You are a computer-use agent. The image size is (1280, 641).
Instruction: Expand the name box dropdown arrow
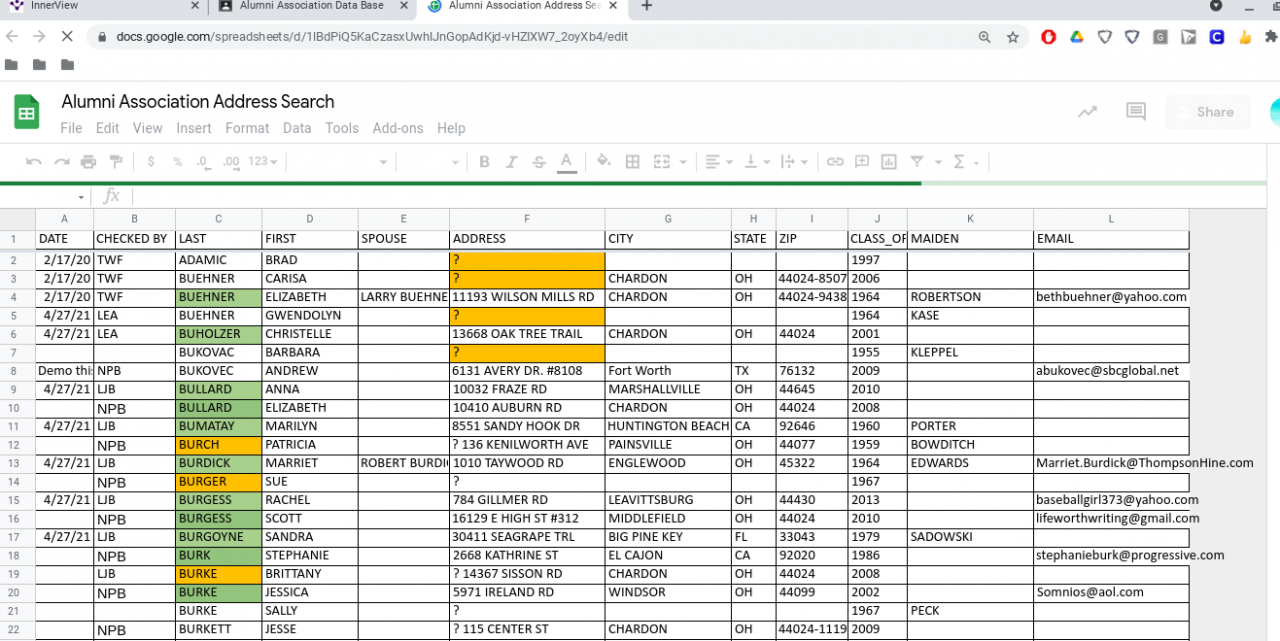(x=81, y=197)
